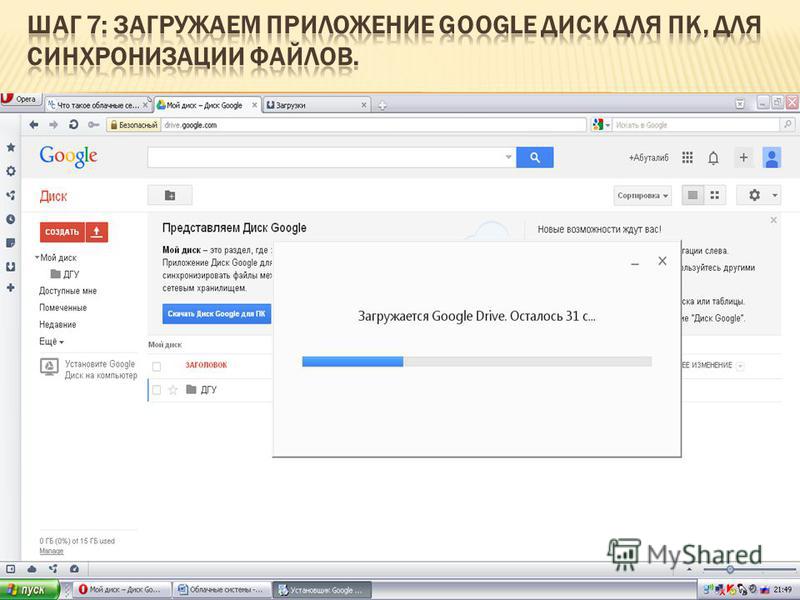The image size is (800, 600).
Task: Open the Google apps grid
Action: [687, 158]
